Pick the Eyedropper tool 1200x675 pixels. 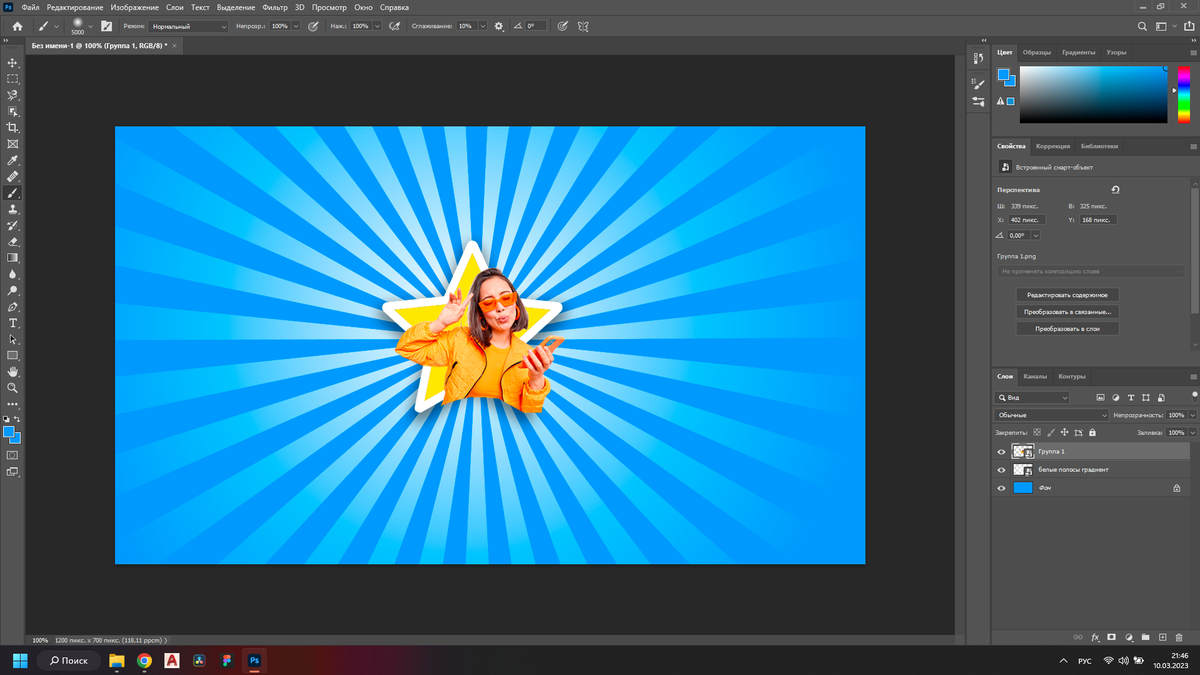pos(13,160)
